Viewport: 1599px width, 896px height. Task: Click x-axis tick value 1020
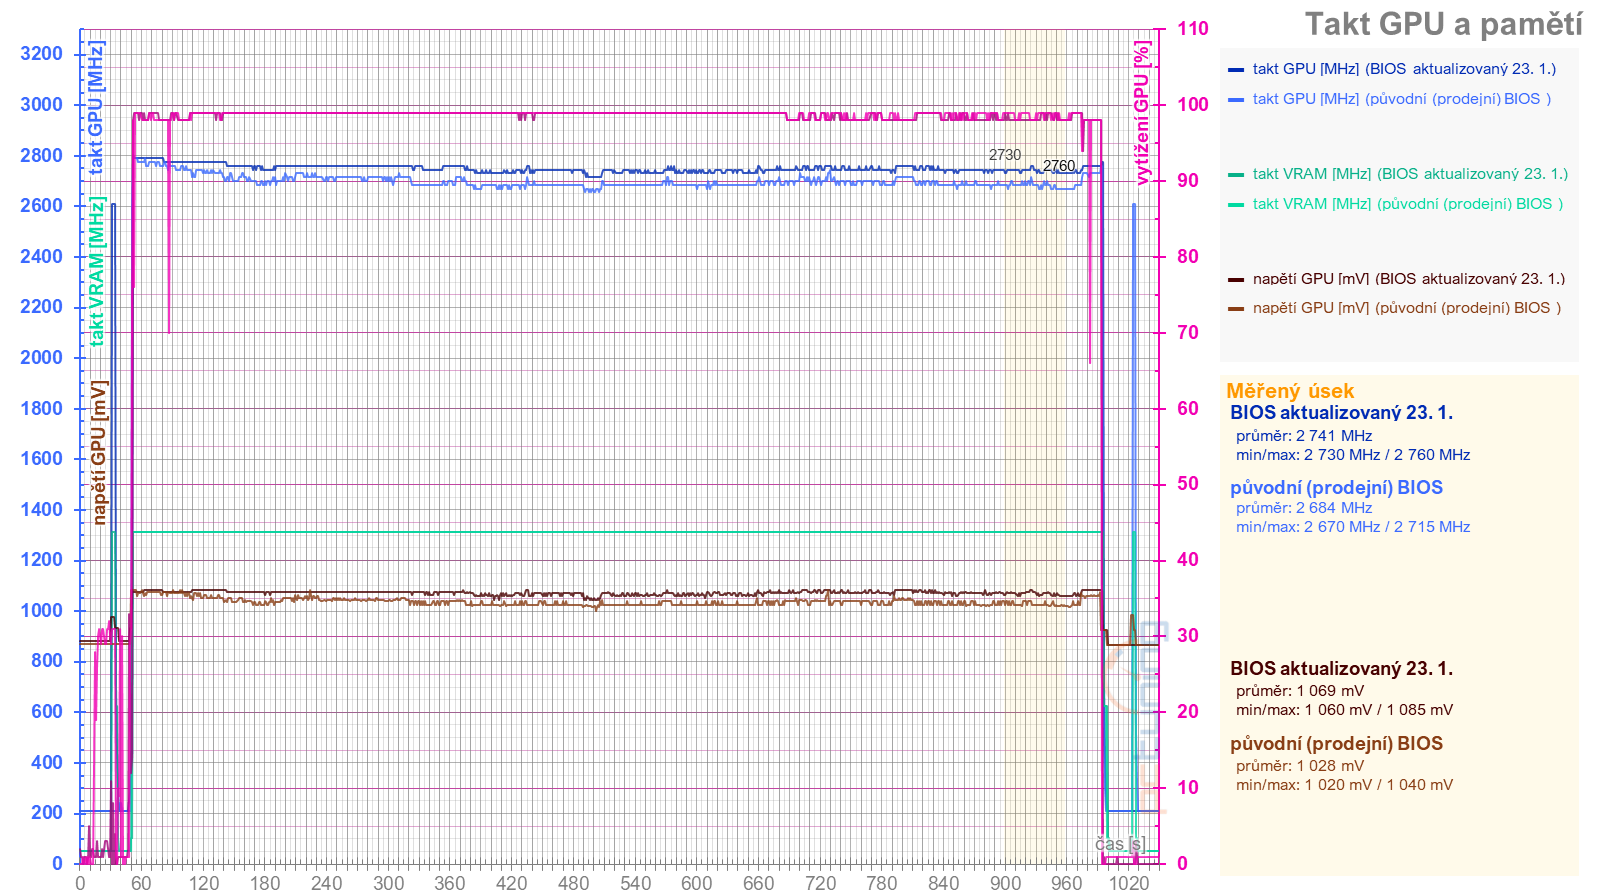(1129, 883)
